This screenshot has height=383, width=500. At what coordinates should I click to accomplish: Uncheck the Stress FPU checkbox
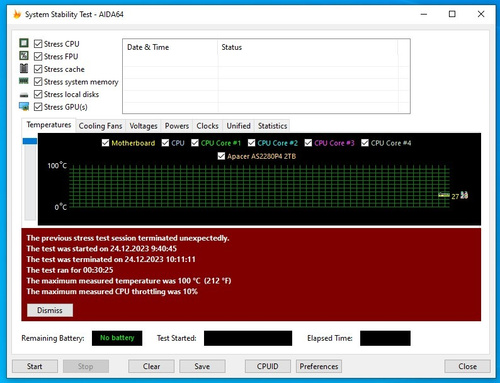[x=38, y=56]
